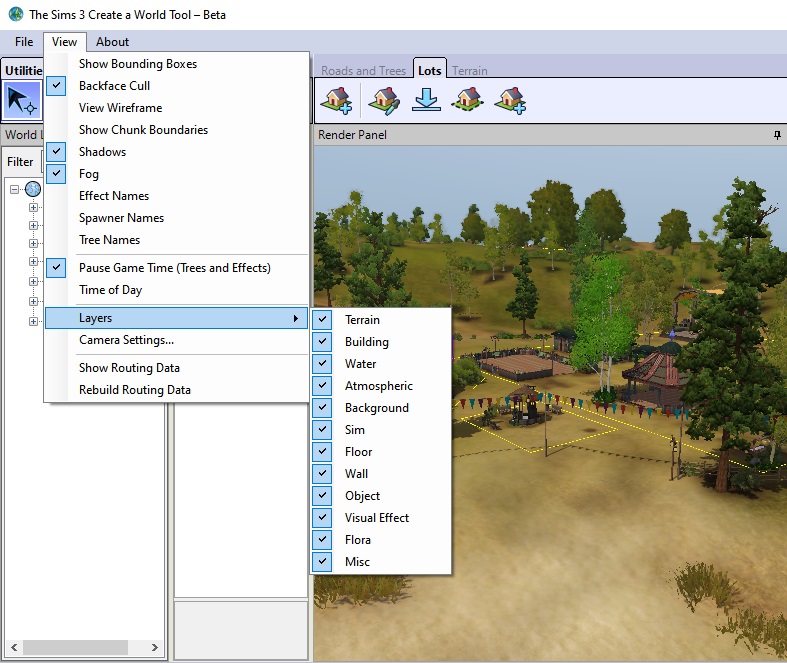Select the globe world icon in the tree
The height and width of the screenshot is (663, 787).
pos(33,189)
